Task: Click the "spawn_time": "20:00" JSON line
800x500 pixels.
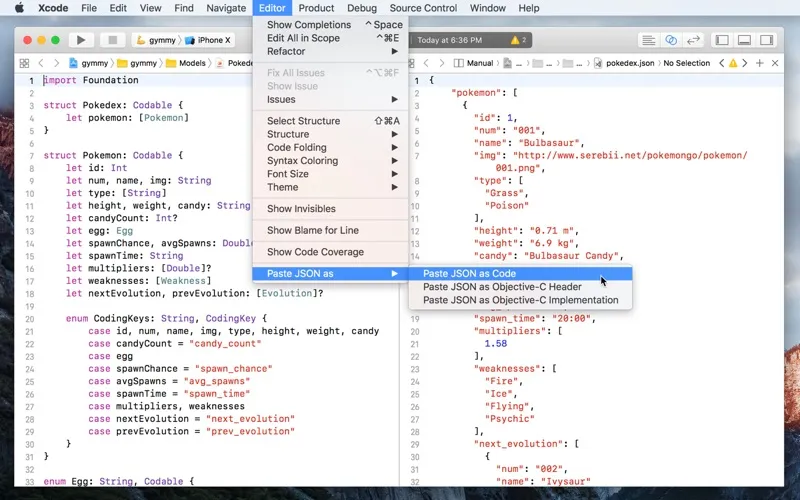Action: tap(535, 318)
